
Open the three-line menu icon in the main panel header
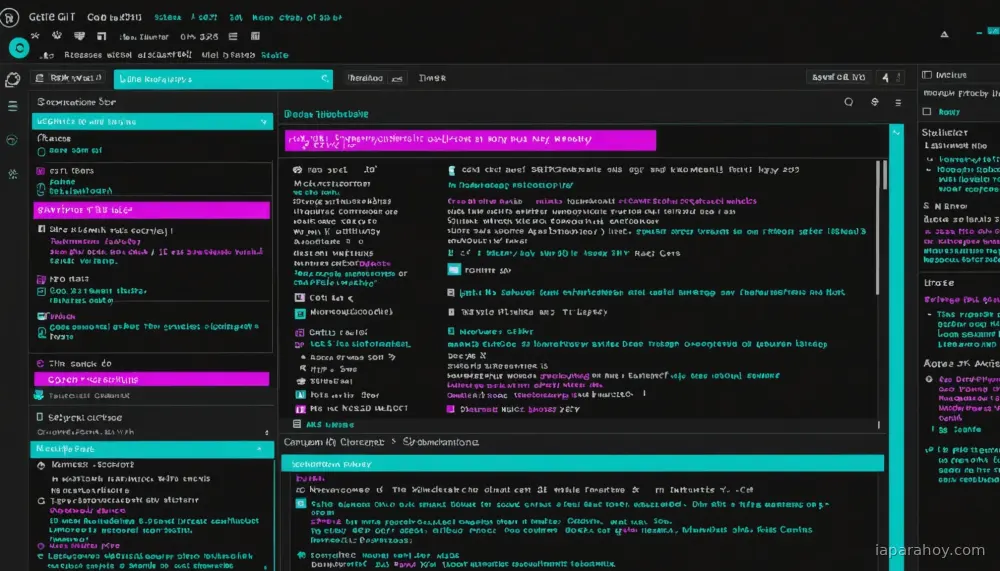tap(898, 103)
